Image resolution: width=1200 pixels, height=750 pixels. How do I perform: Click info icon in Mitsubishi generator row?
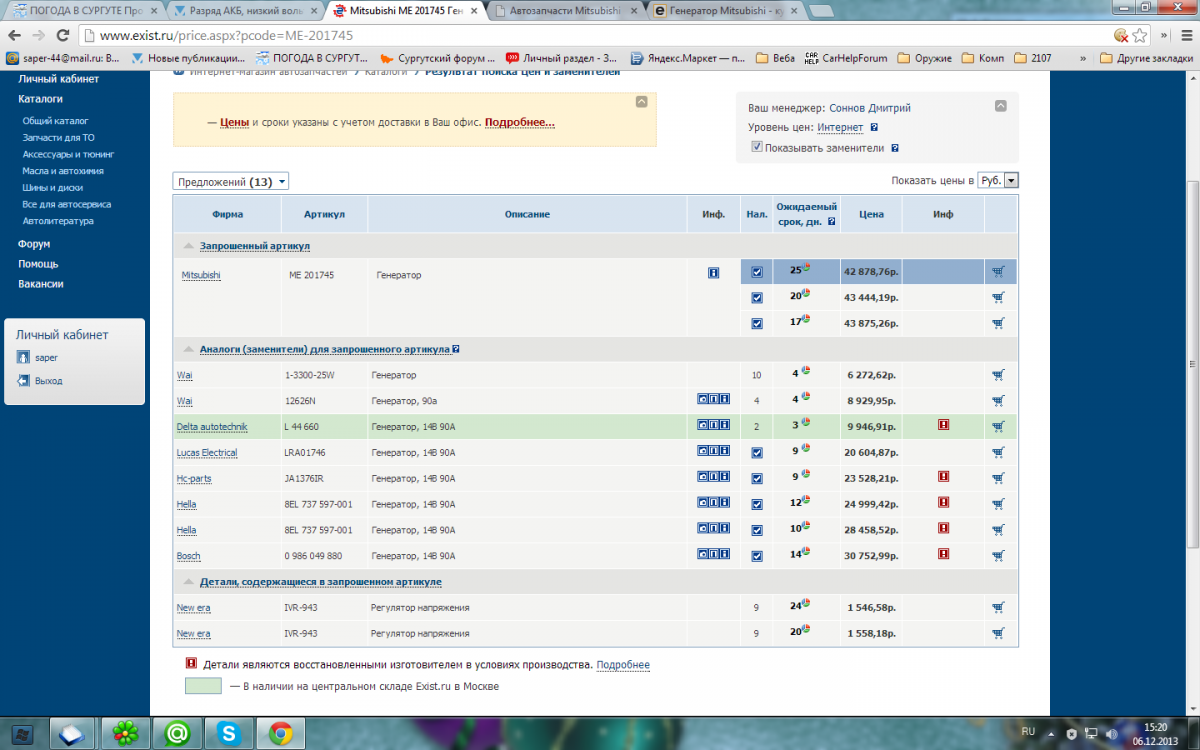point(713,271)
